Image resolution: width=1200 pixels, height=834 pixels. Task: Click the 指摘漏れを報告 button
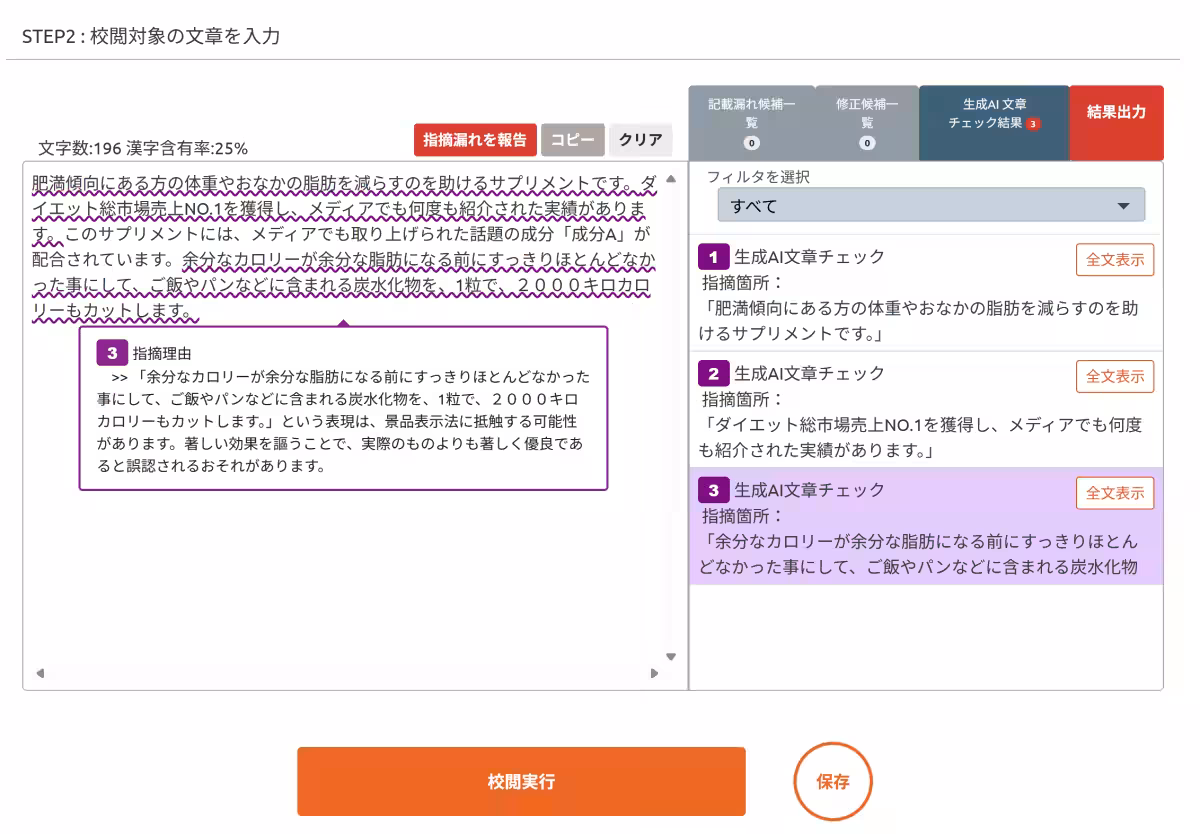click(x=475, y=140)
